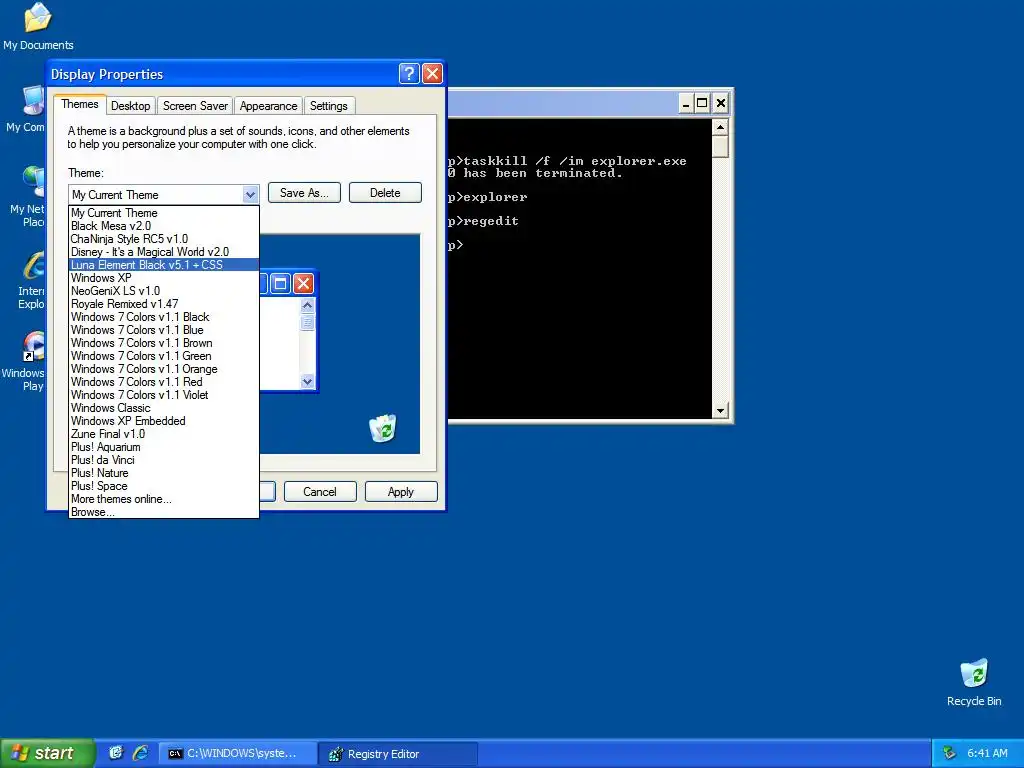Image resolution: width=1024 pixels, height=768 pixels.
Task: Select Windows XP Embedded theme
Action: point(164,421)
